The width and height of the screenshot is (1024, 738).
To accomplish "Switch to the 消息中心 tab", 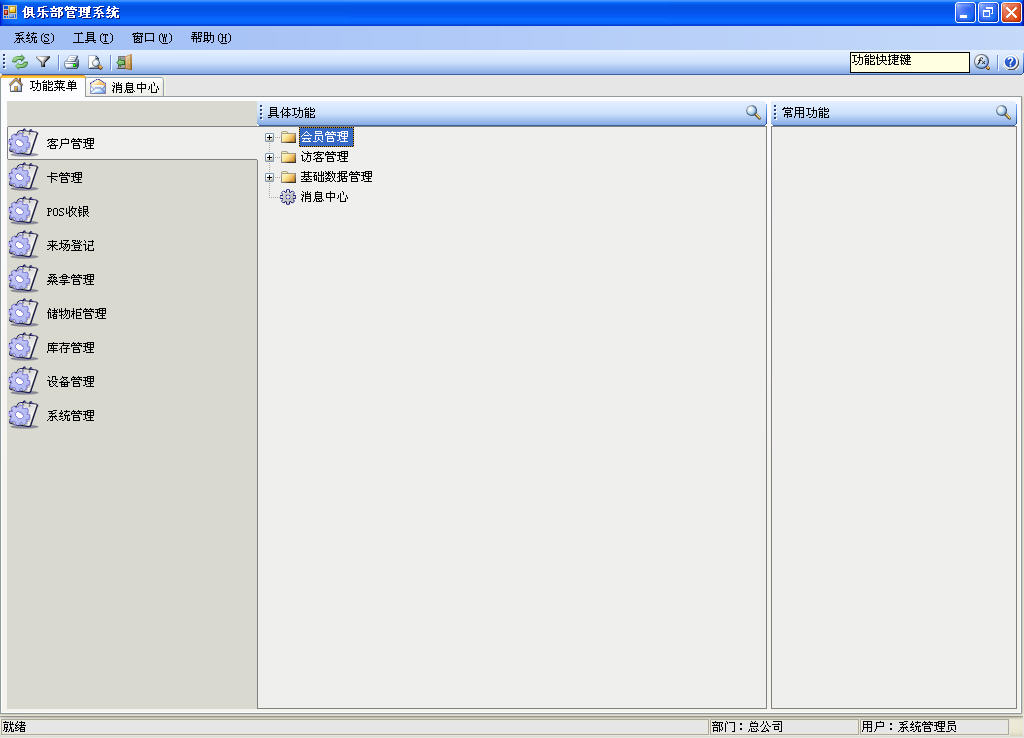I will 125,87.
